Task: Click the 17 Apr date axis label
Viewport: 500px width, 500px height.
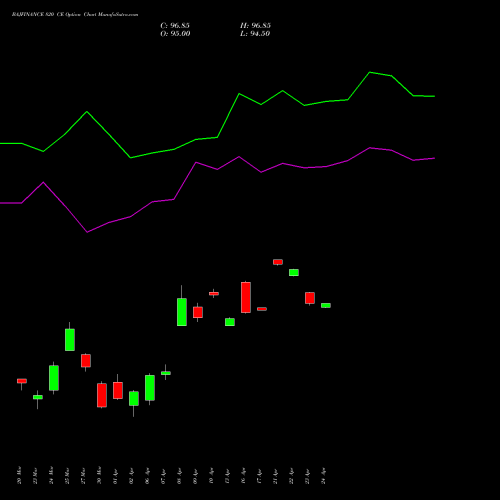Action: [259, 475]
